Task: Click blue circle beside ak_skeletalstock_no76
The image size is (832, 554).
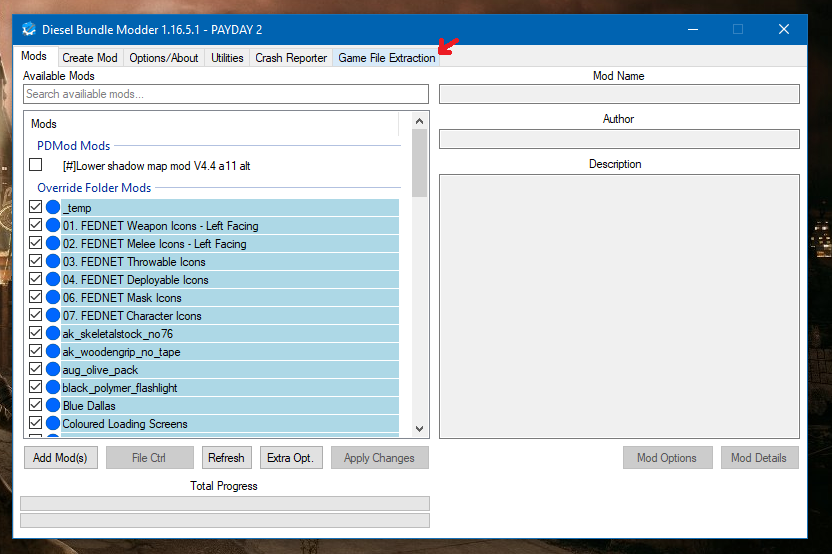Action: pyautogui.click(x=53, y=333)
